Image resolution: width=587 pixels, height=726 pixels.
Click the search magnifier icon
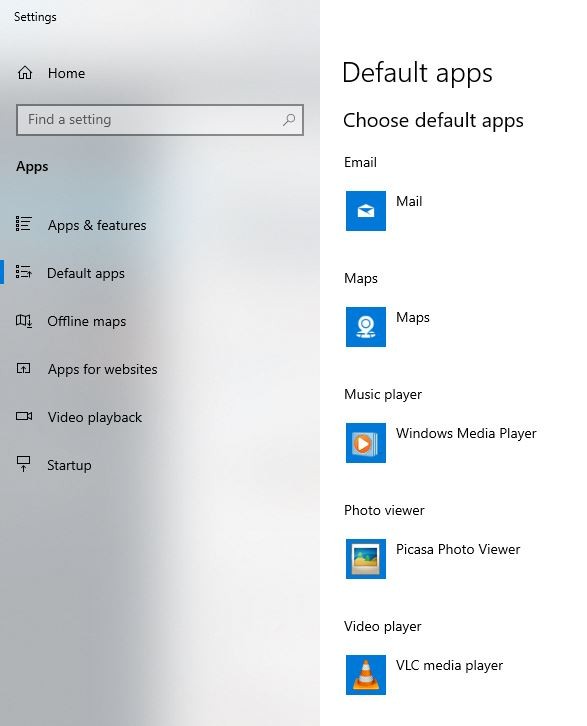[x=289, y=120]
